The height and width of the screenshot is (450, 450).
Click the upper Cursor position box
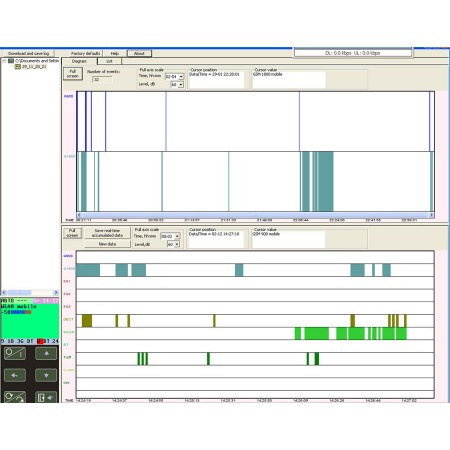pyautogui.click(x=216, y=79)
